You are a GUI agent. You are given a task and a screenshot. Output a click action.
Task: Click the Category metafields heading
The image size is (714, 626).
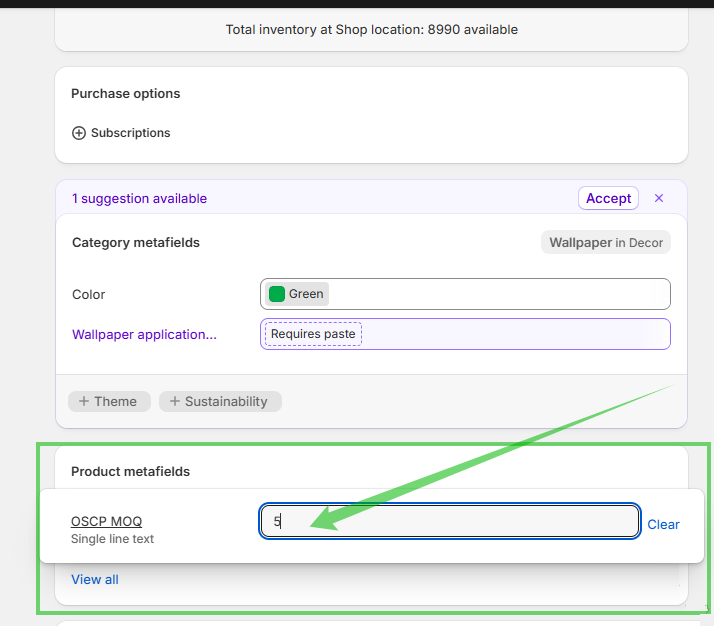click(x=135, y=242)
